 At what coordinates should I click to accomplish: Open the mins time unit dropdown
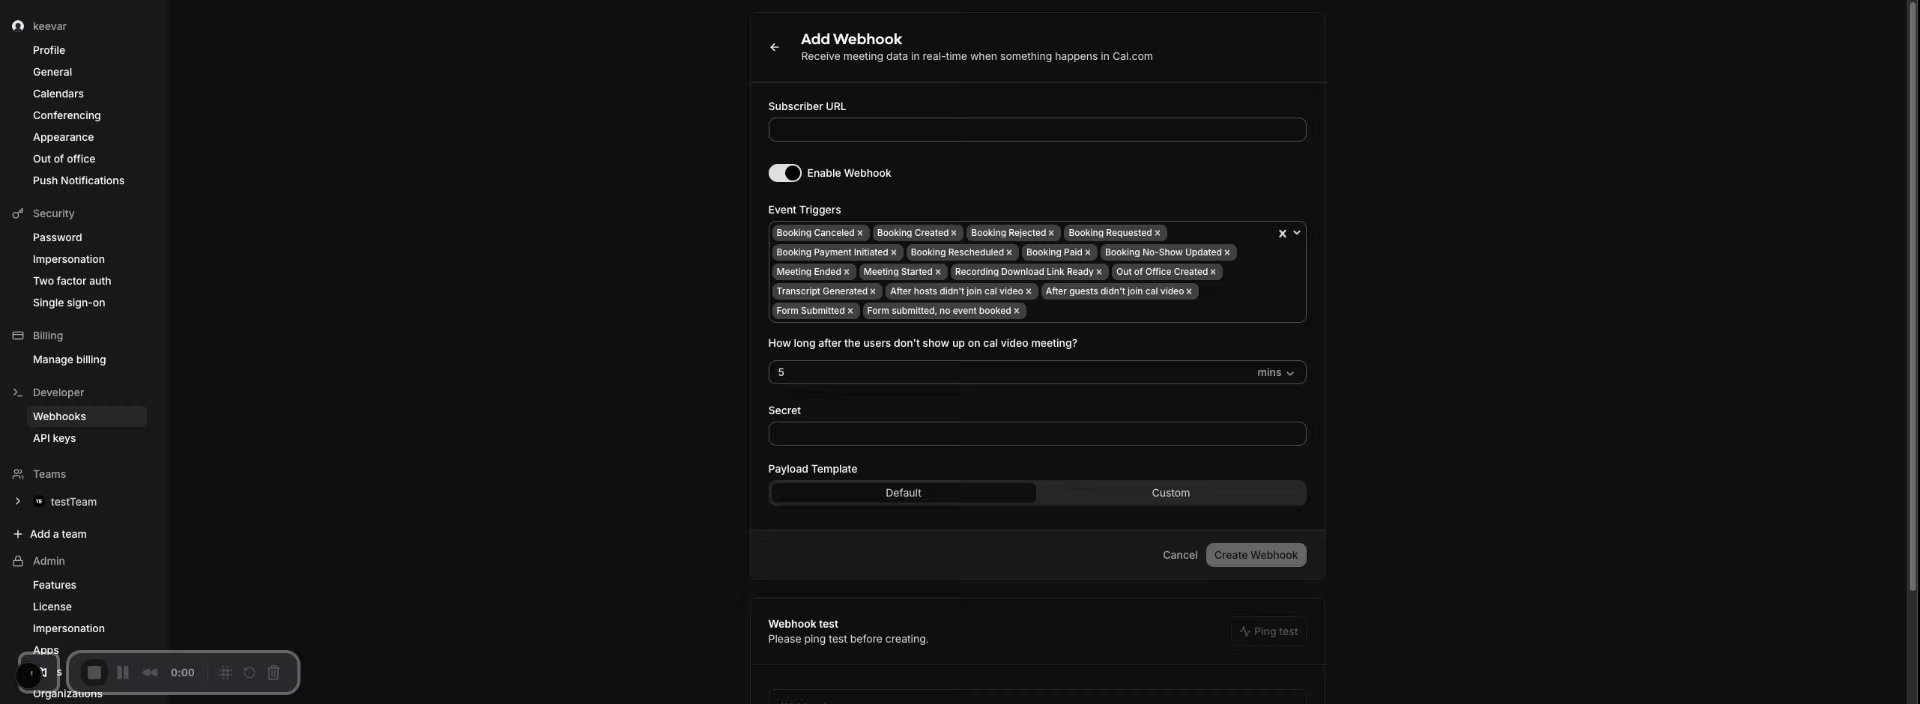point(1276,373)
